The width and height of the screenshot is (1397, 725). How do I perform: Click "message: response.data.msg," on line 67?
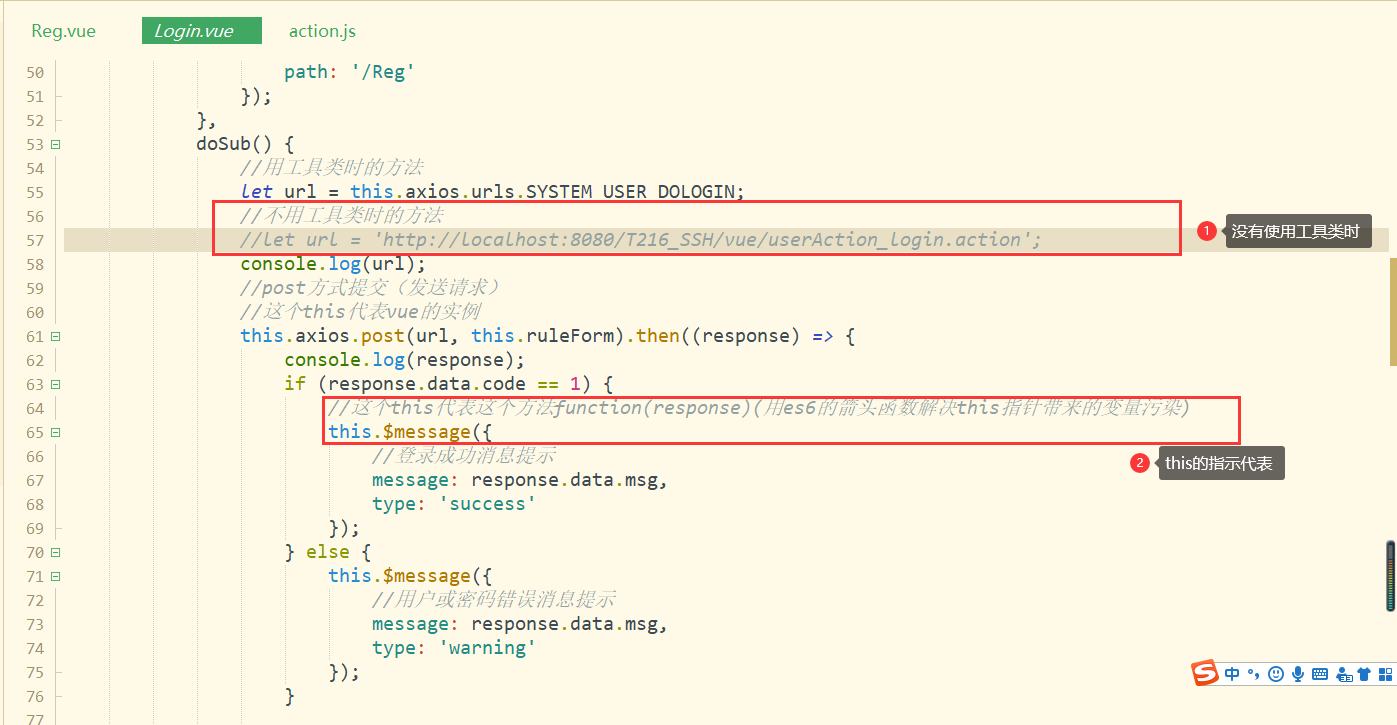click(x=519, y=480)
